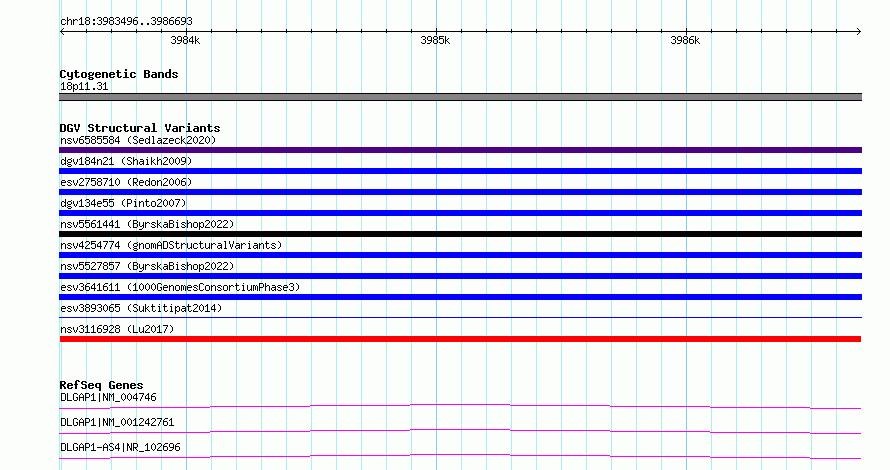Click the 3985k ruler tick label
The height and width of the screenshot is (470, 890).
coord(435,40)
